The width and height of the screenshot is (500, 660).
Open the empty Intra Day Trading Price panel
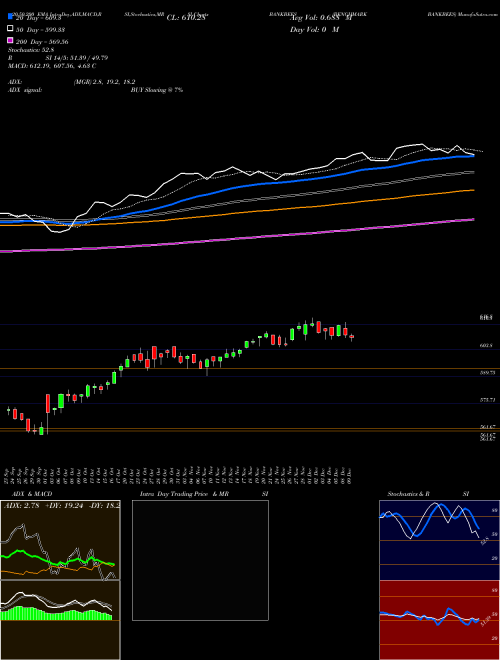coord(200,560)
